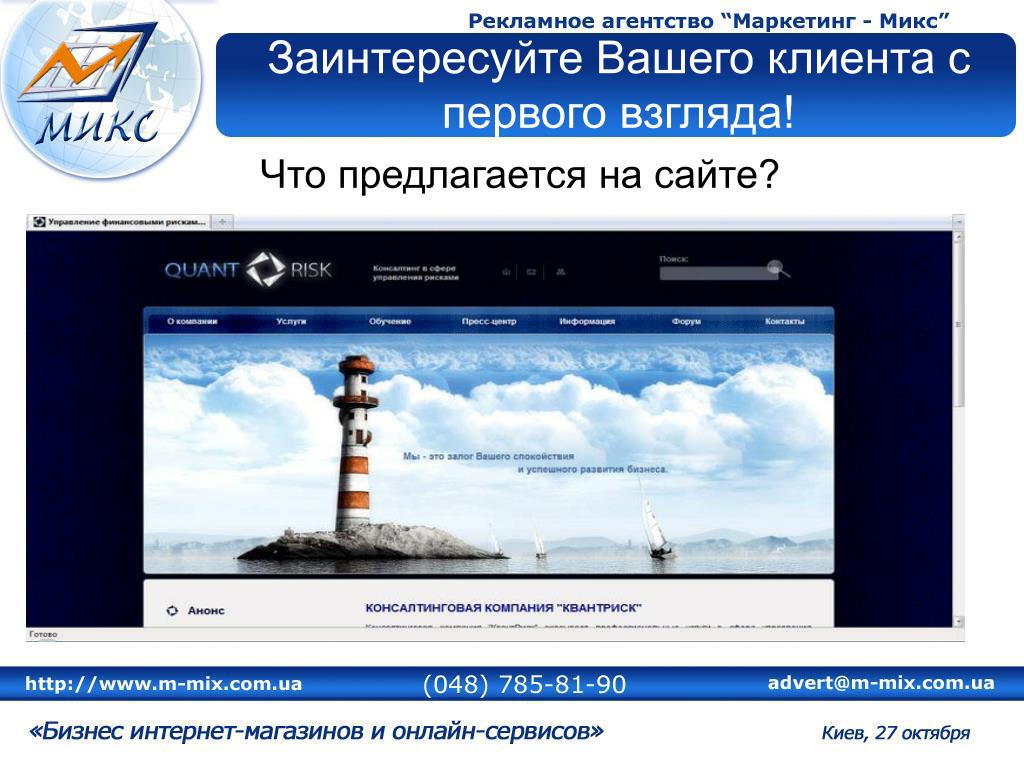Click the Что предлагается на сайте? subtitle
Screen dimensions: 1024x768
point(519,174)
